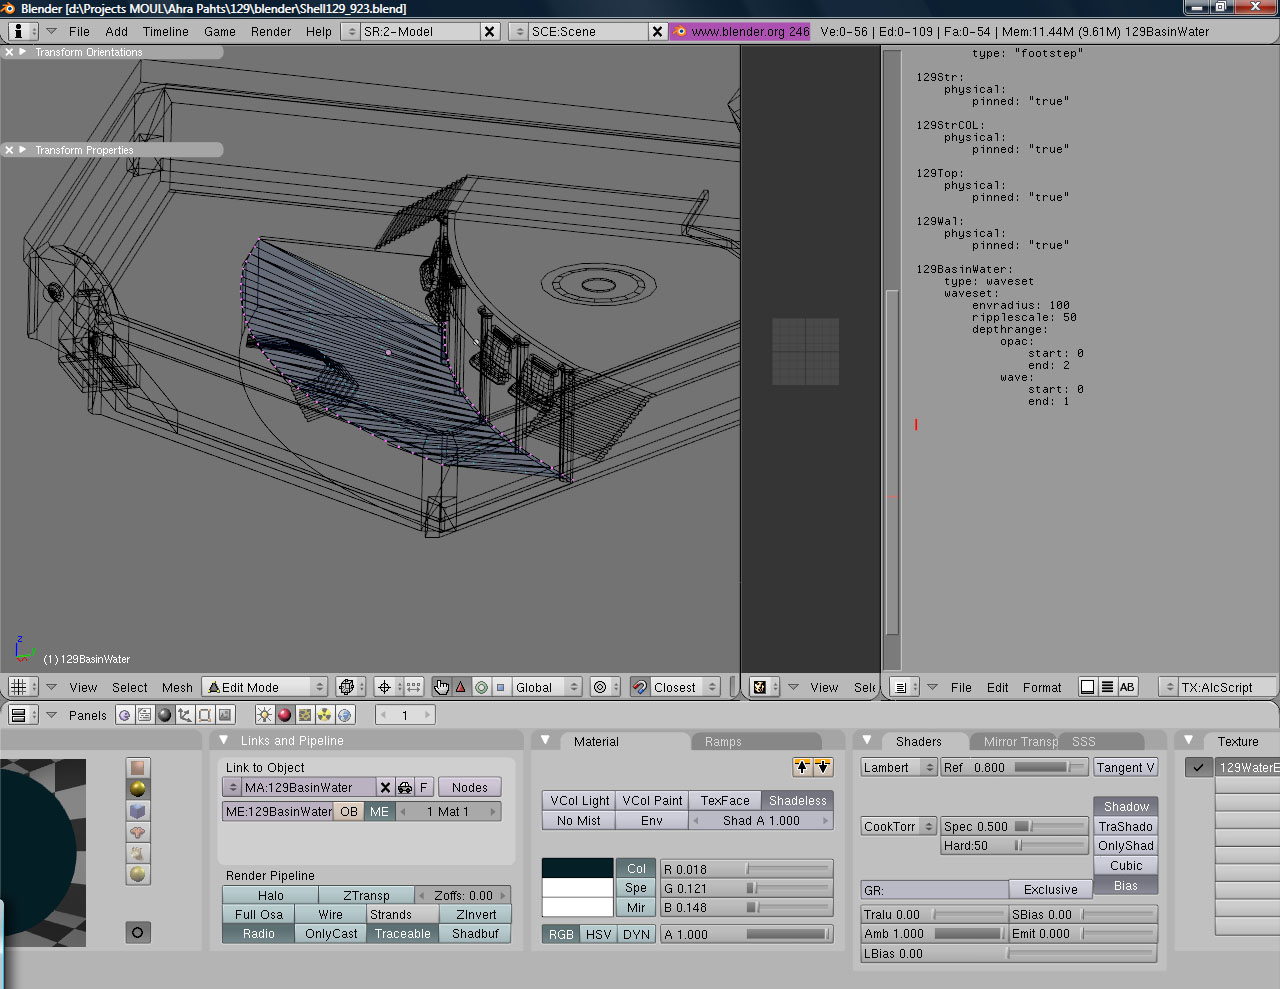Viewport: 1280px width, 989px height.
Task: Select rotate manipulator circle icon
Action: [481, 687]
